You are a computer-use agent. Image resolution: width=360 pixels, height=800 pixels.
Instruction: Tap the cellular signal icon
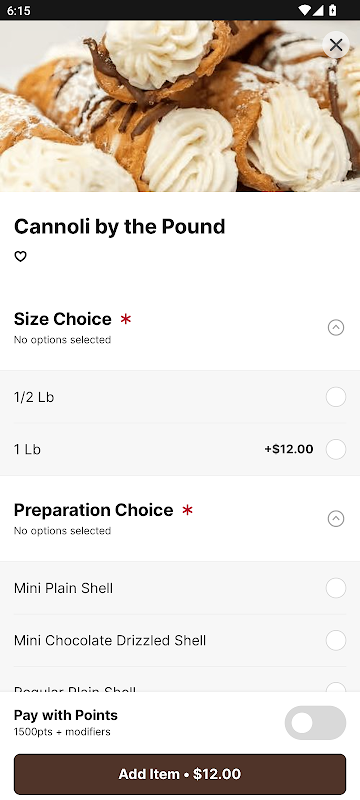point(318,10)
